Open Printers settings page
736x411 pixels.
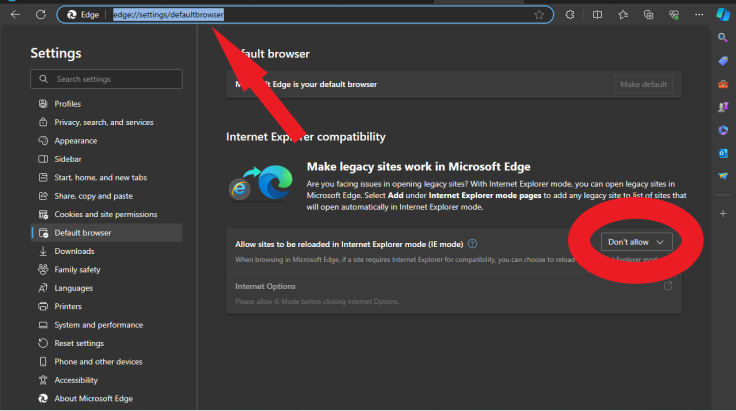point(107,306)
